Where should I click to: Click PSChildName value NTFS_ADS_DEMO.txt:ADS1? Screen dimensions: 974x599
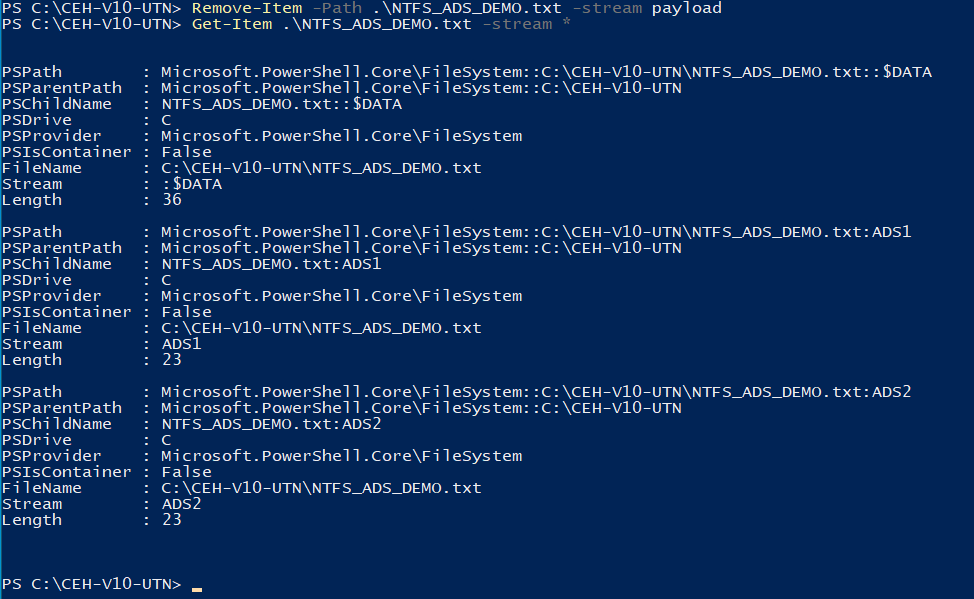(271, 264)
